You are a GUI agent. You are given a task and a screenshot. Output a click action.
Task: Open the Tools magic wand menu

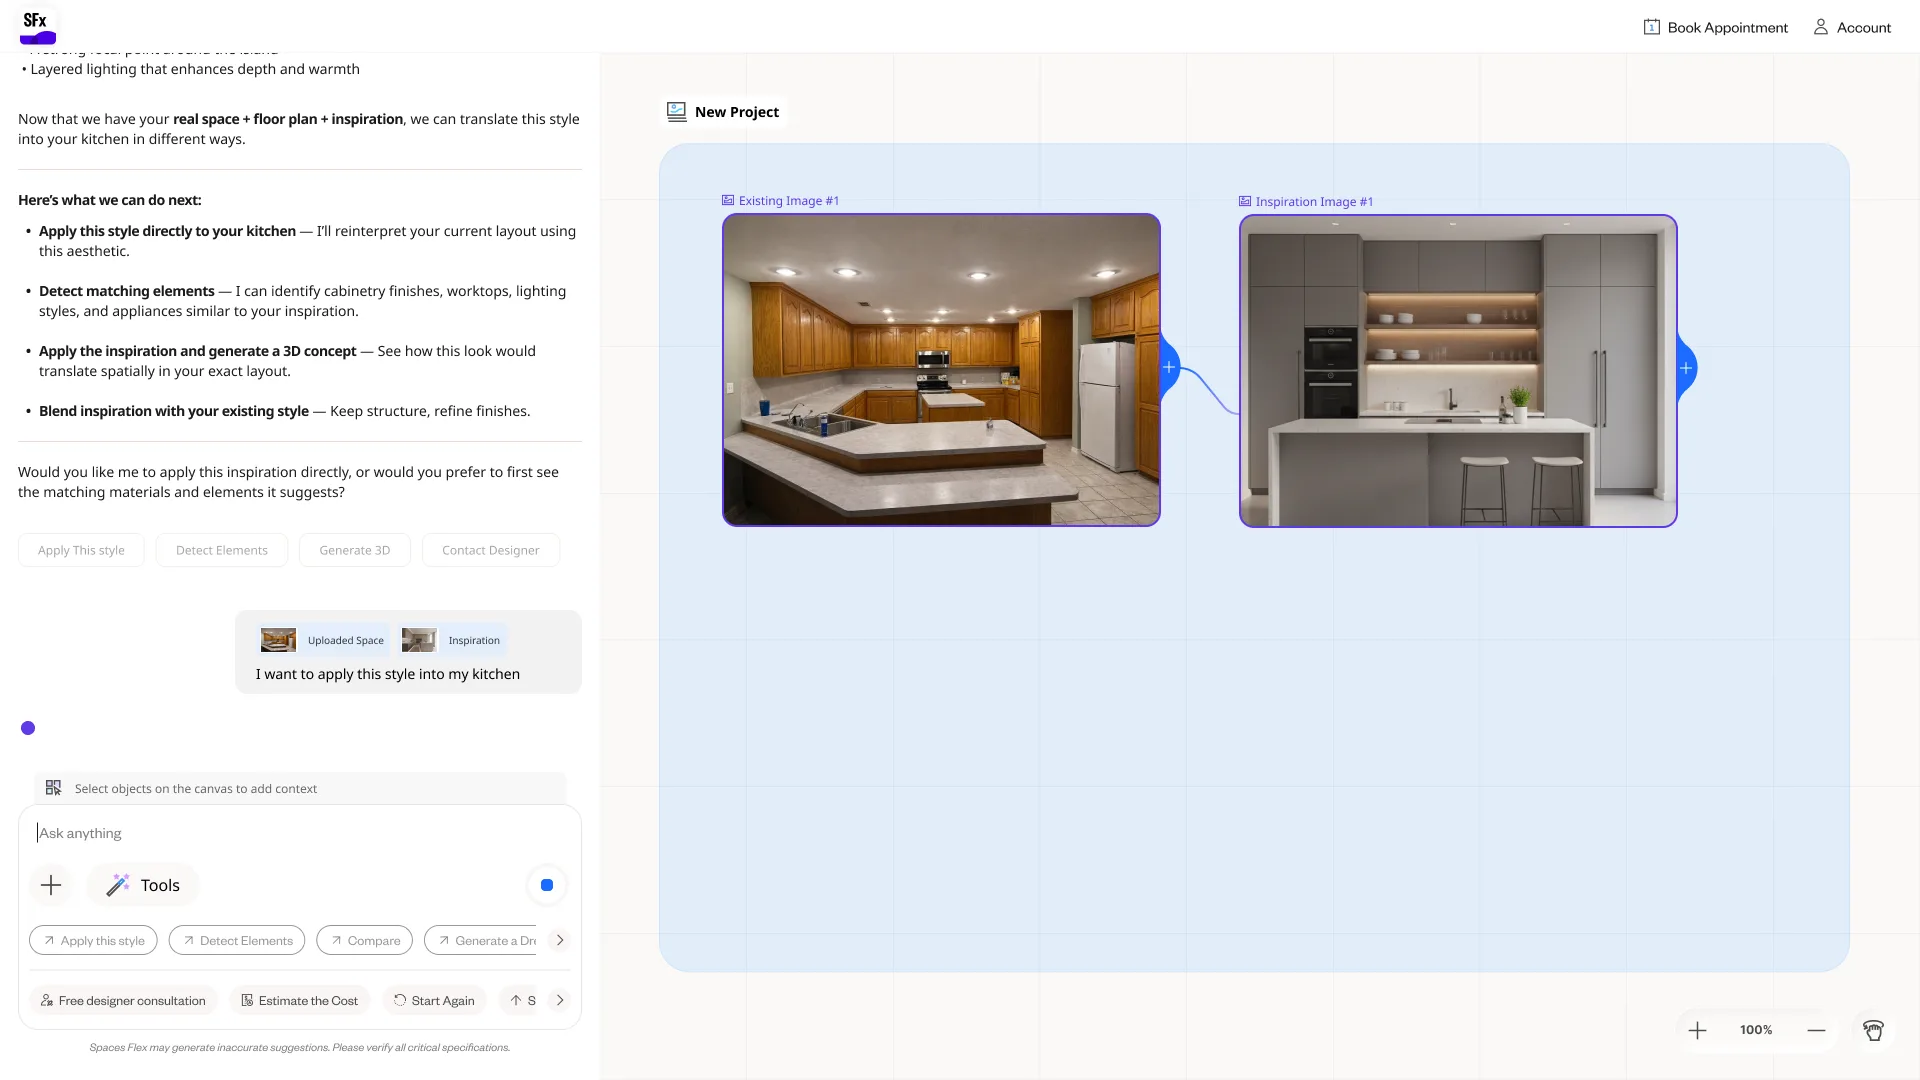coord(143,885)
